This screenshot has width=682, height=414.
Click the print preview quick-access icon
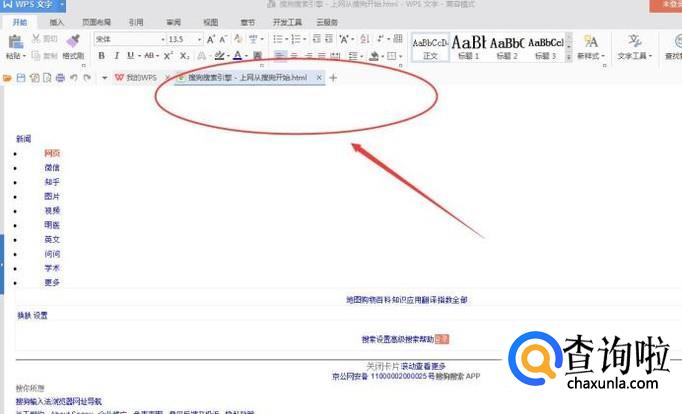pos(47,78)
